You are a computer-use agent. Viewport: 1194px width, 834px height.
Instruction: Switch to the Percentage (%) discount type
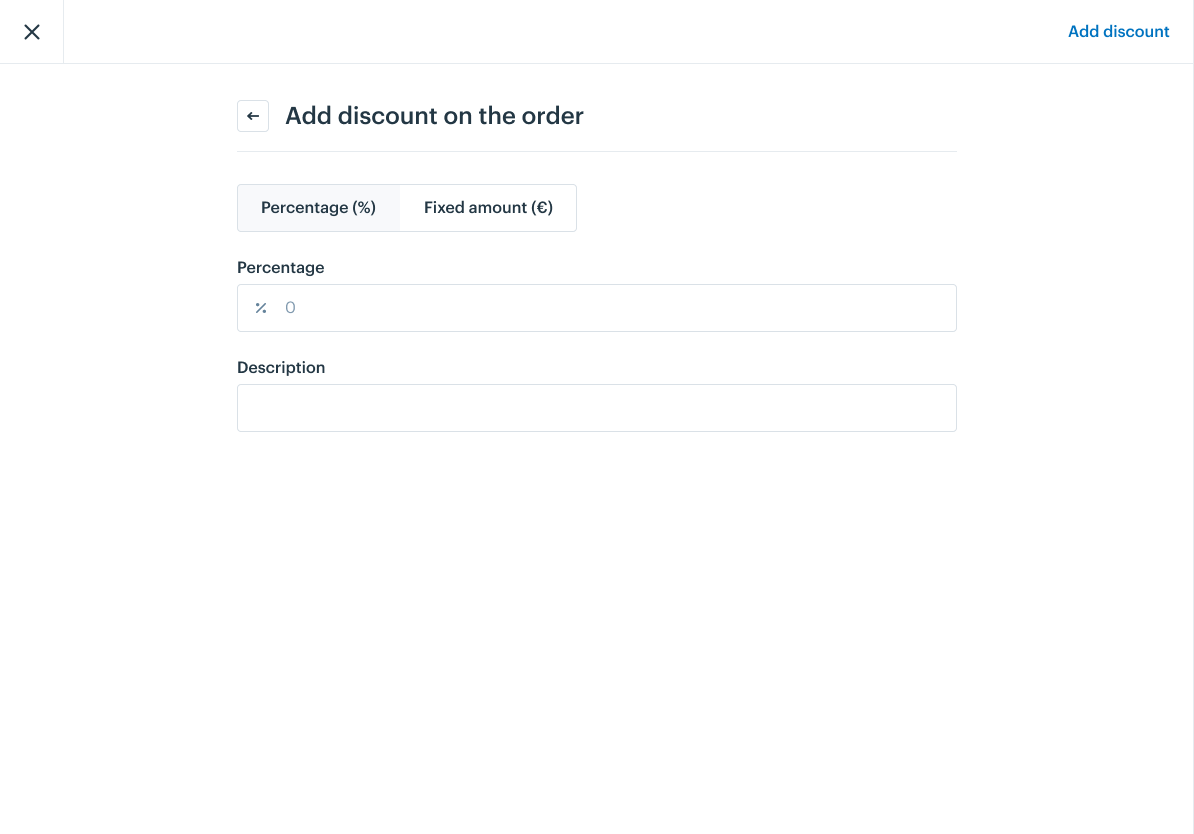(x=318, y=208)
